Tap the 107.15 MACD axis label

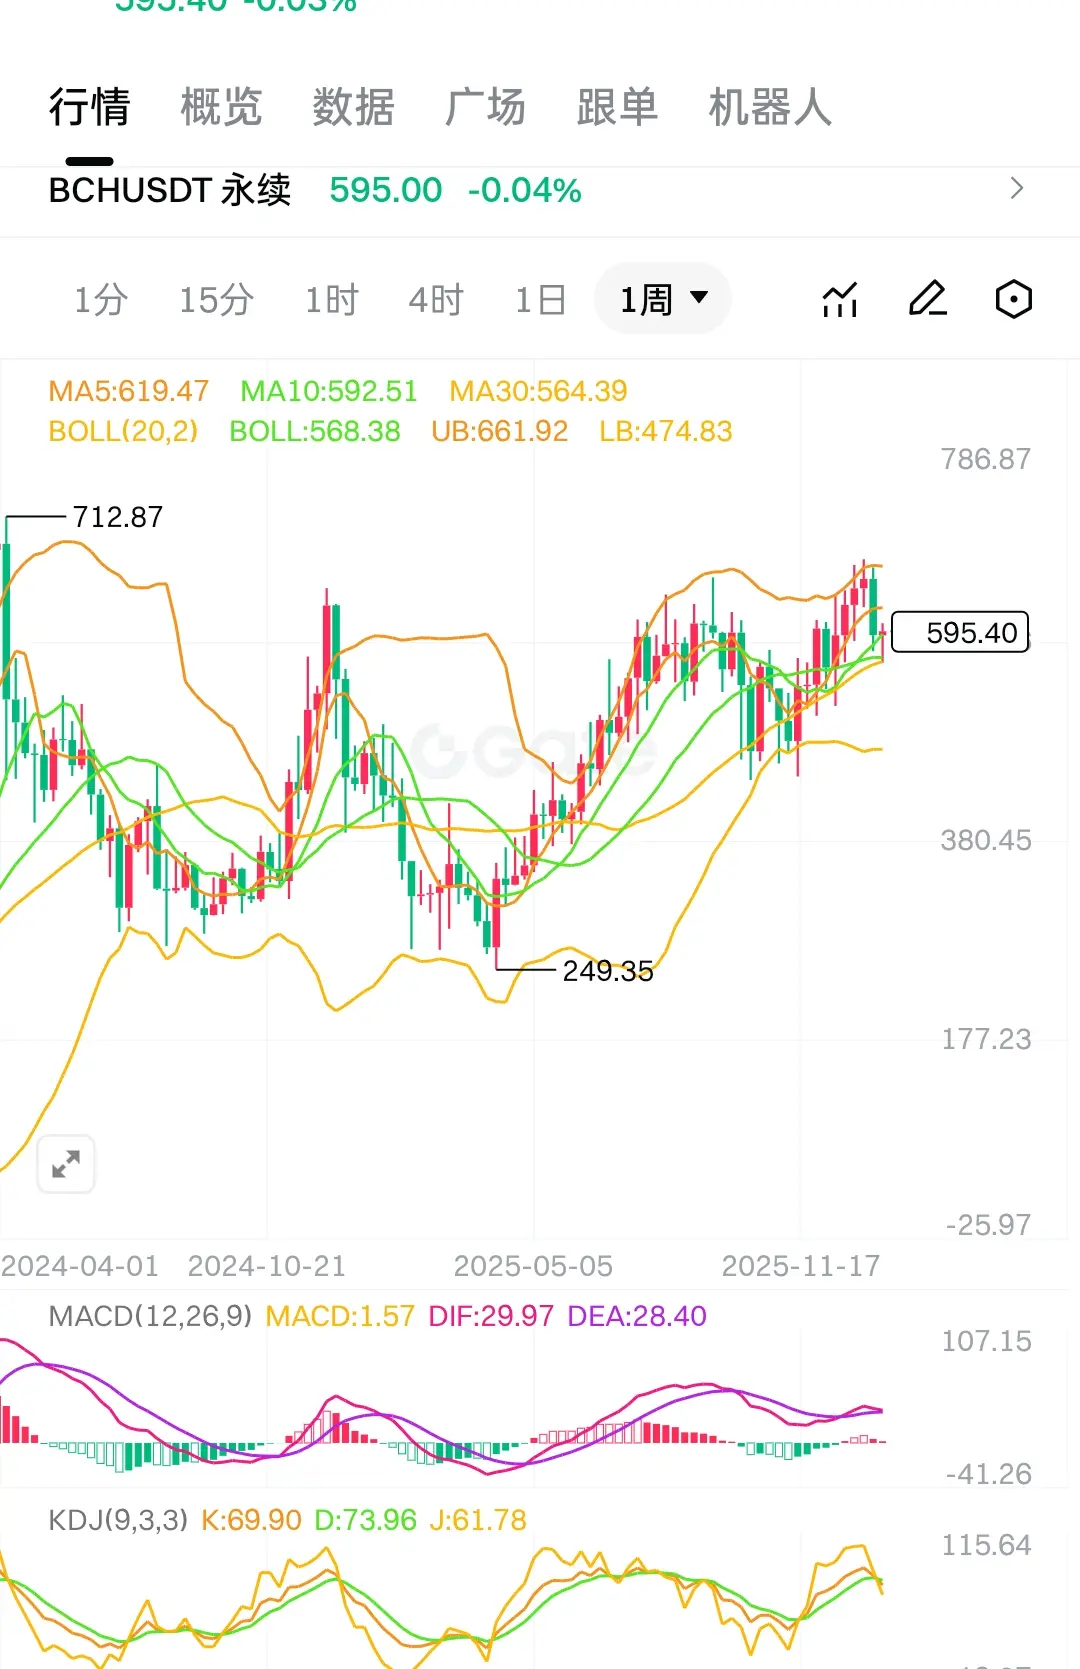pos(986,1341)
